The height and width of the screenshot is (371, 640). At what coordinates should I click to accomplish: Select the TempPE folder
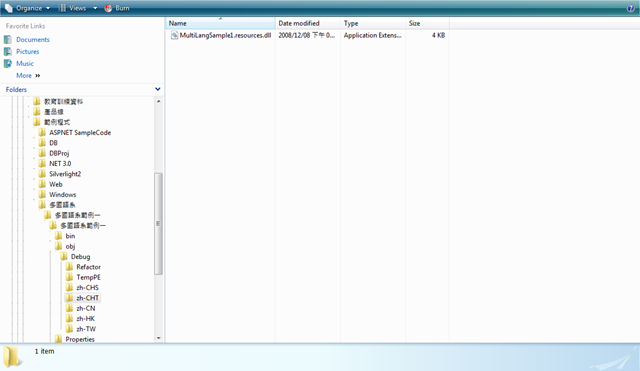(88, 277)
